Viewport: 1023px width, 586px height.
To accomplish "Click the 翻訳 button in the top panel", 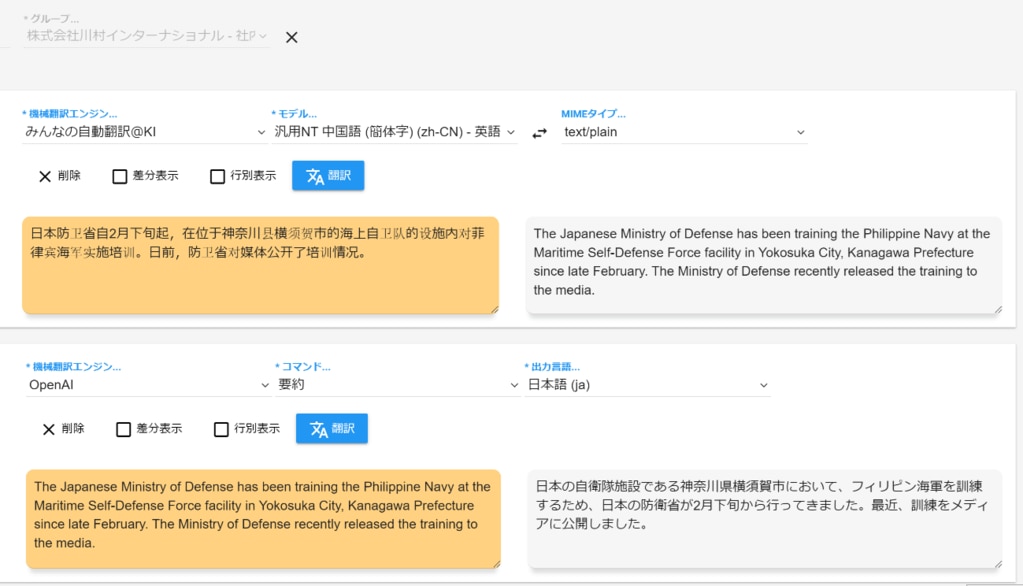I will tap(328, 176).
